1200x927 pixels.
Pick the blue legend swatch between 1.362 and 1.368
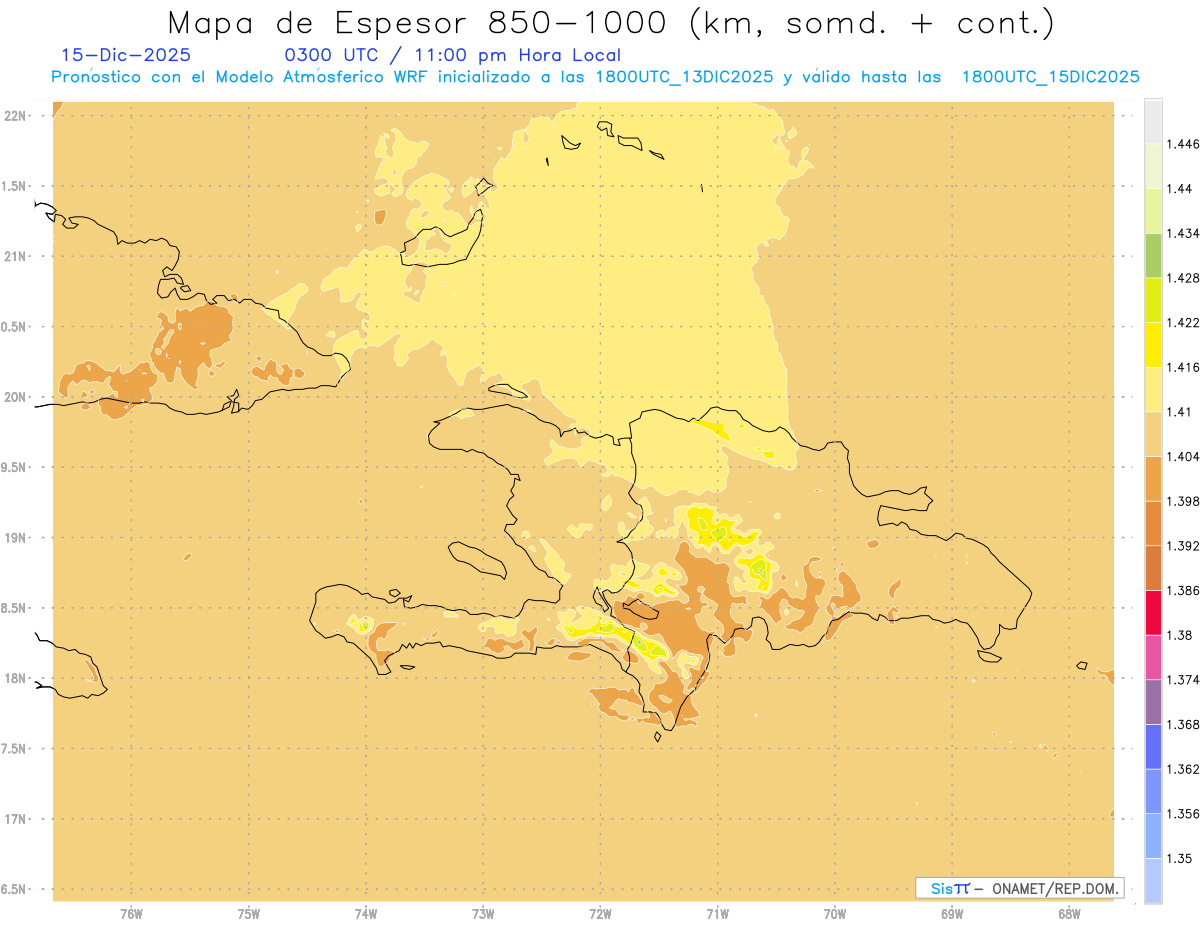pyautogui.click(x=1153, y=747)
